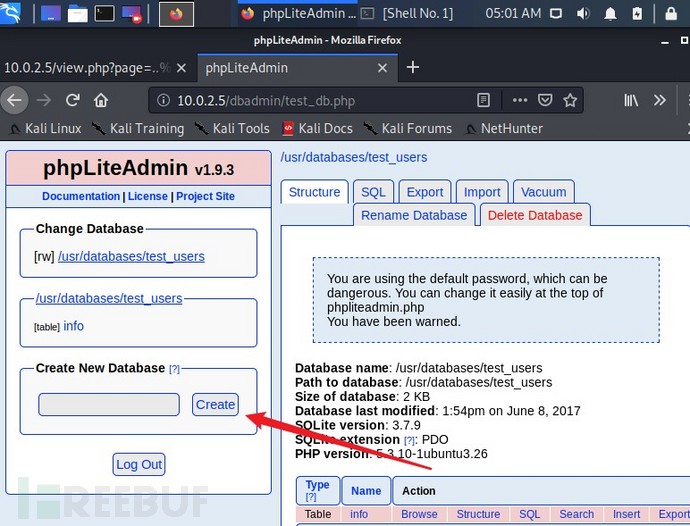Click the lock screen icon

(x=671, y=14)
